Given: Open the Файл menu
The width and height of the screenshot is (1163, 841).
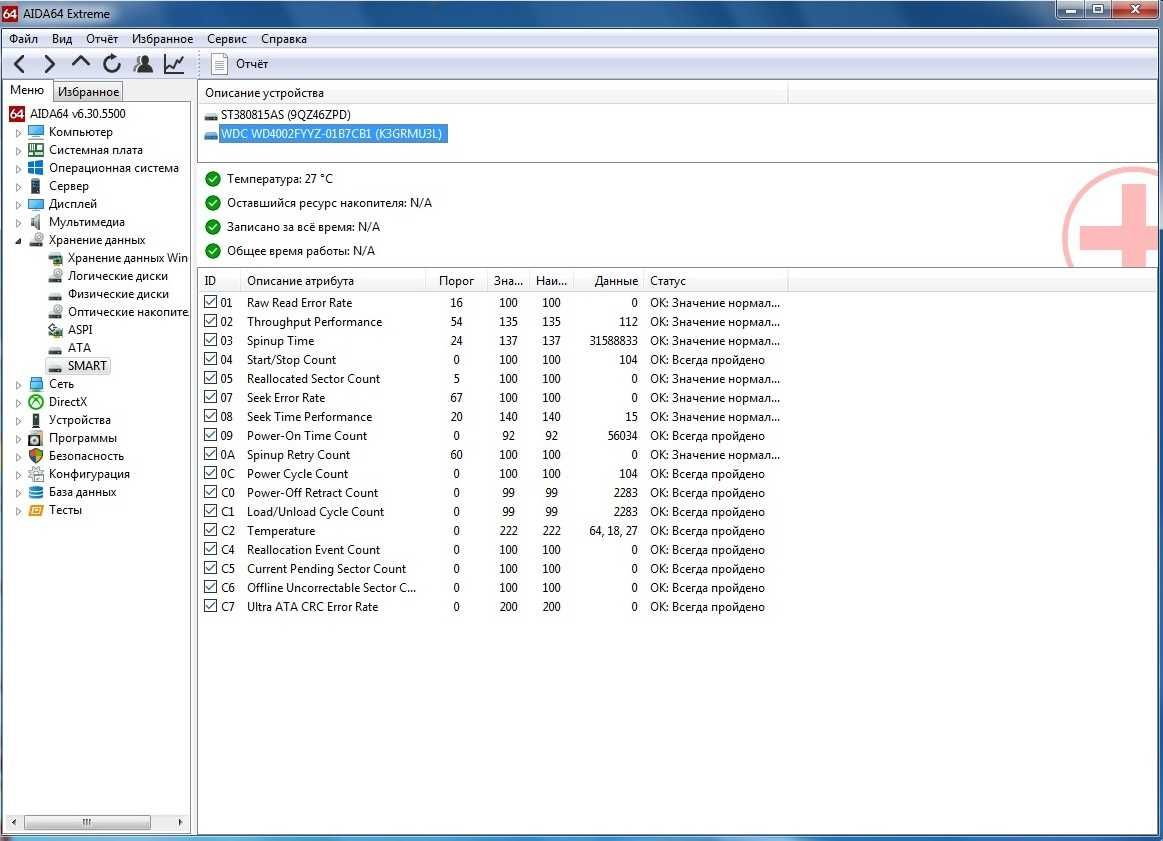Looking at the screenshot, I should coord(24,39).
